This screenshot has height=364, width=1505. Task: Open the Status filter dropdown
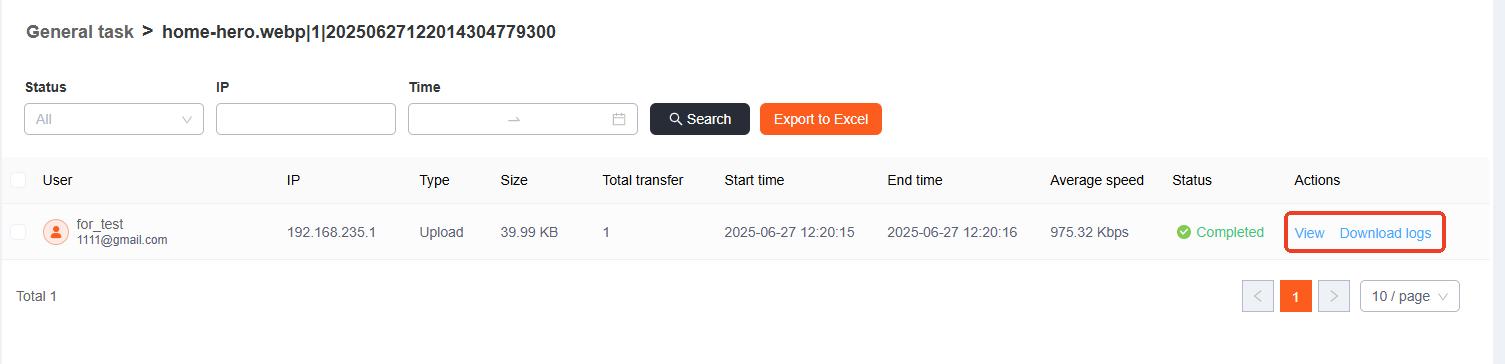pyautogui.click(x=114, y=119)
